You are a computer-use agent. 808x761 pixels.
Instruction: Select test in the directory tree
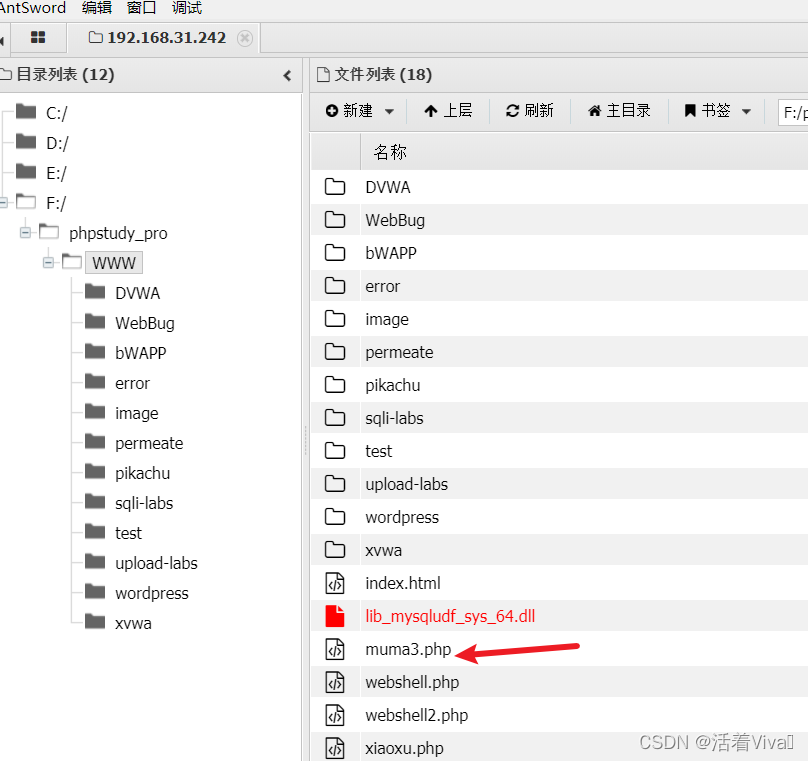[x=128, y=533]
